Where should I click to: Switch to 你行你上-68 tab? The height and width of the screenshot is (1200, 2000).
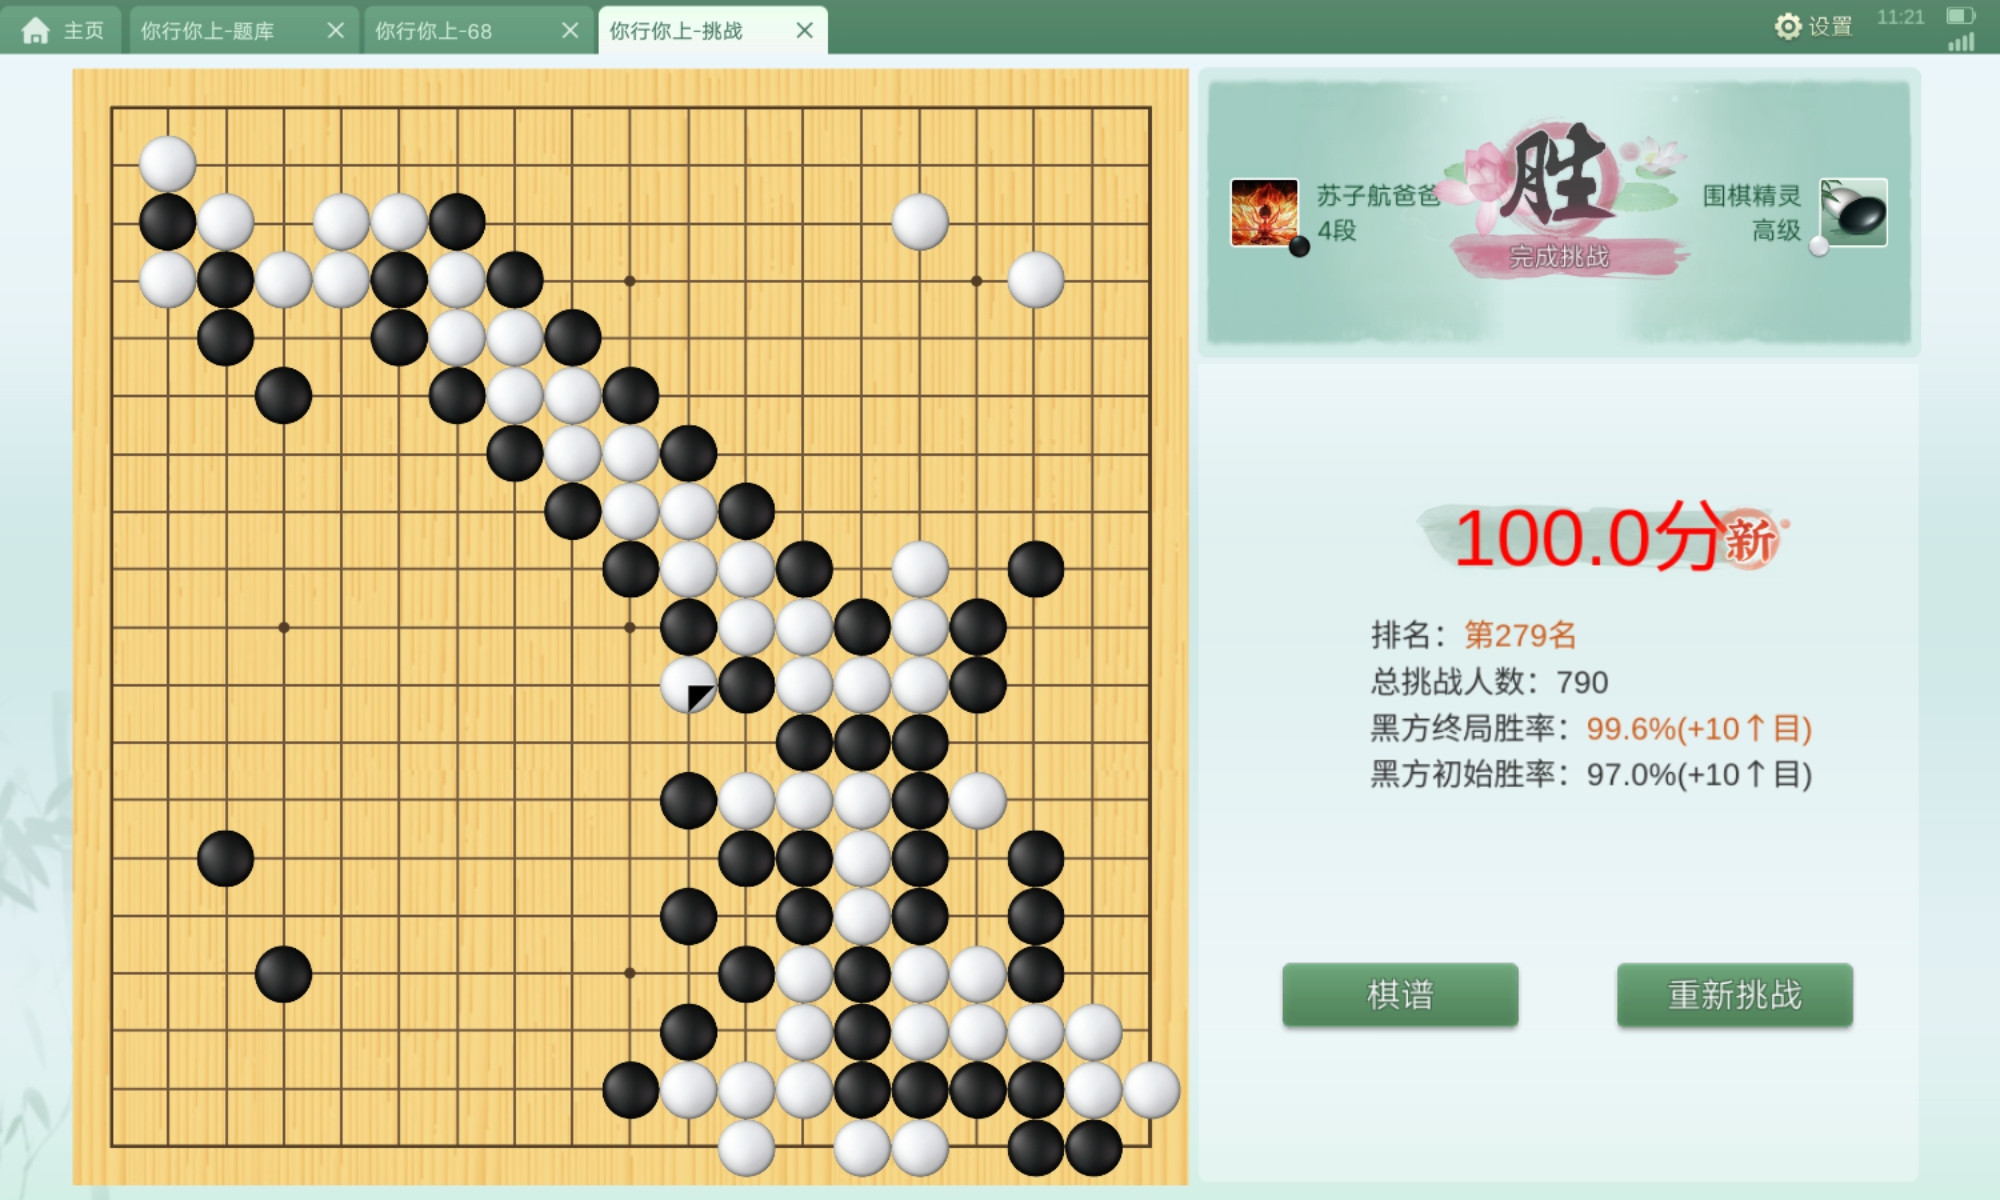[x=434, y=31]
